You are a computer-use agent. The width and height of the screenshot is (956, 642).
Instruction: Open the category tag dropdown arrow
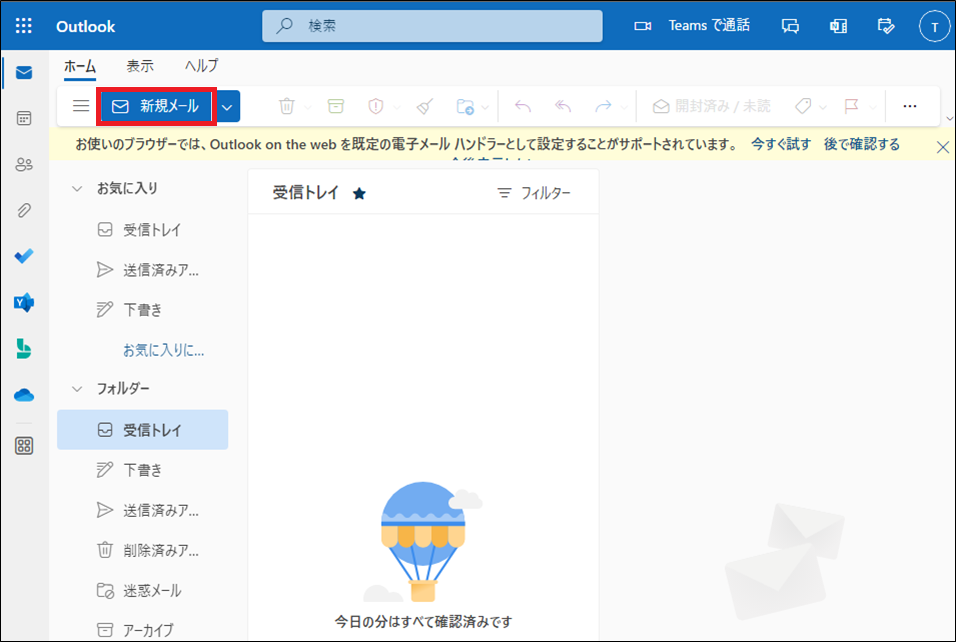point(823,107)
